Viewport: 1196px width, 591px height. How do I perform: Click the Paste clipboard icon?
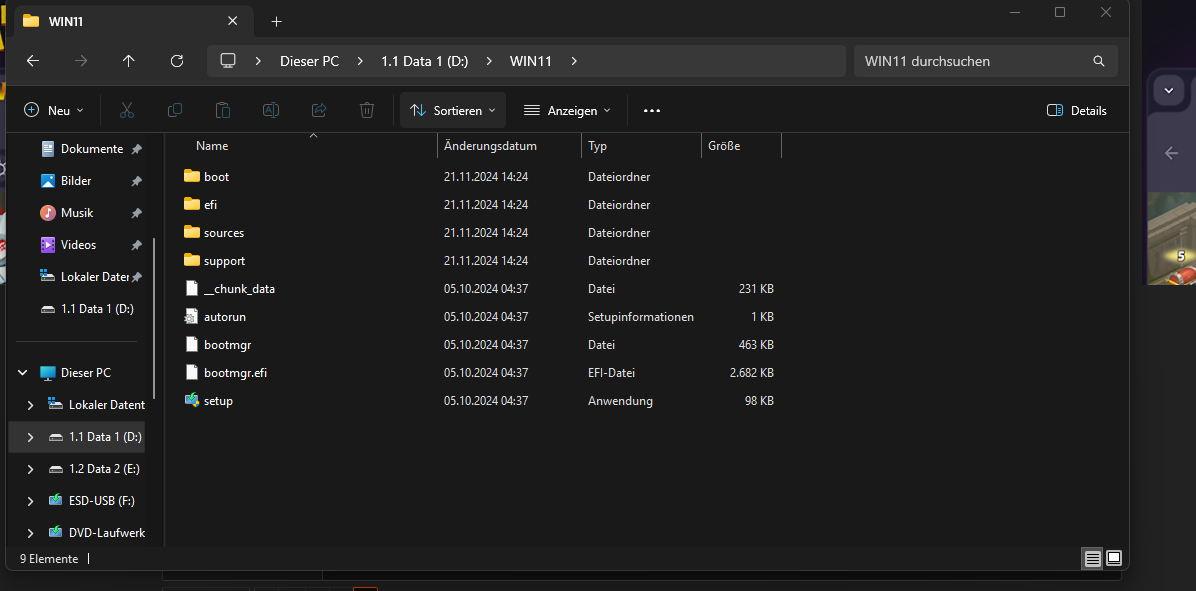223,111
